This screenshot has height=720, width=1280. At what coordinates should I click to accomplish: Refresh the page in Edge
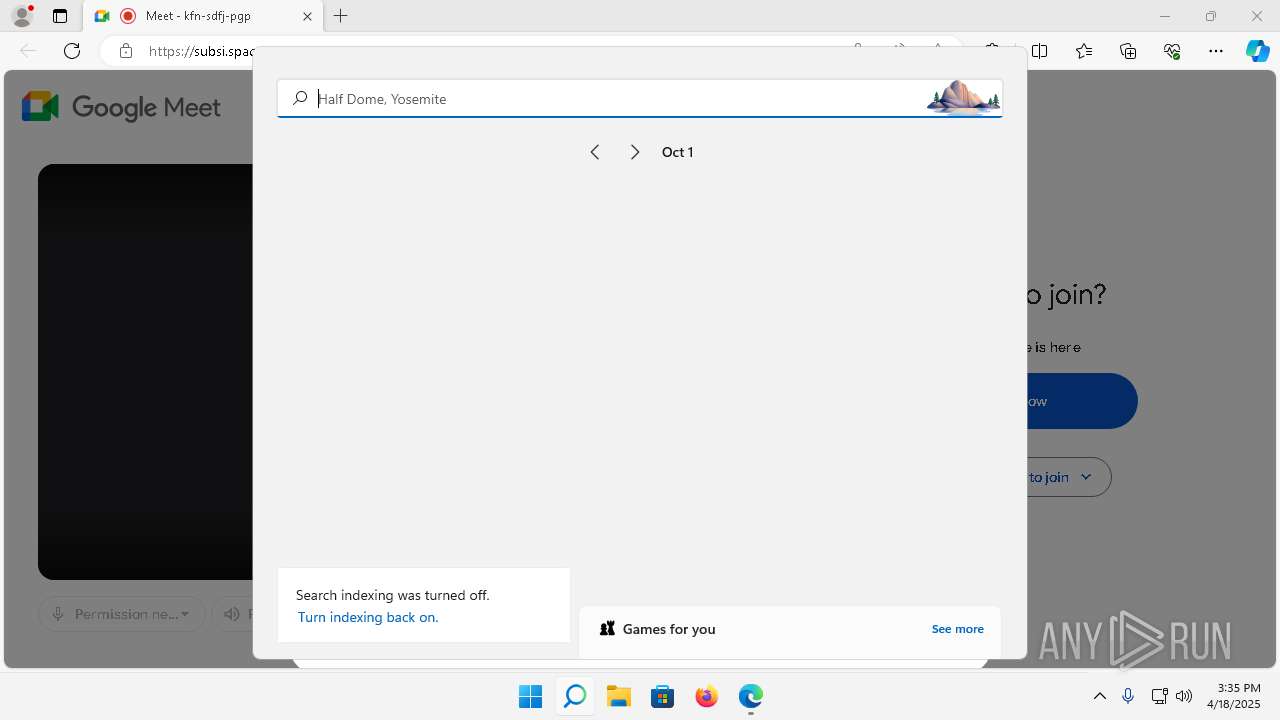[72, 51]
